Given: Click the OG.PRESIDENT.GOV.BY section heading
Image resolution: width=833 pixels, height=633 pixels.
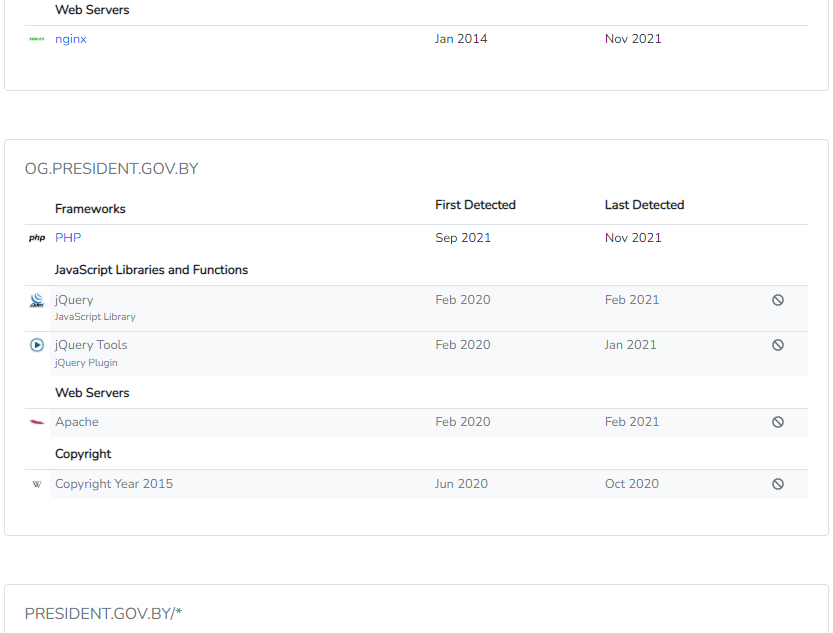Looking at the screenshot, I should click(112, 169).
